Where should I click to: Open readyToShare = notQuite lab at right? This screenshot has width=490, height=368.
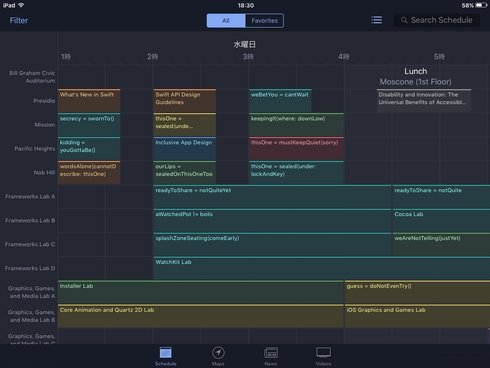tap(441, 196)
